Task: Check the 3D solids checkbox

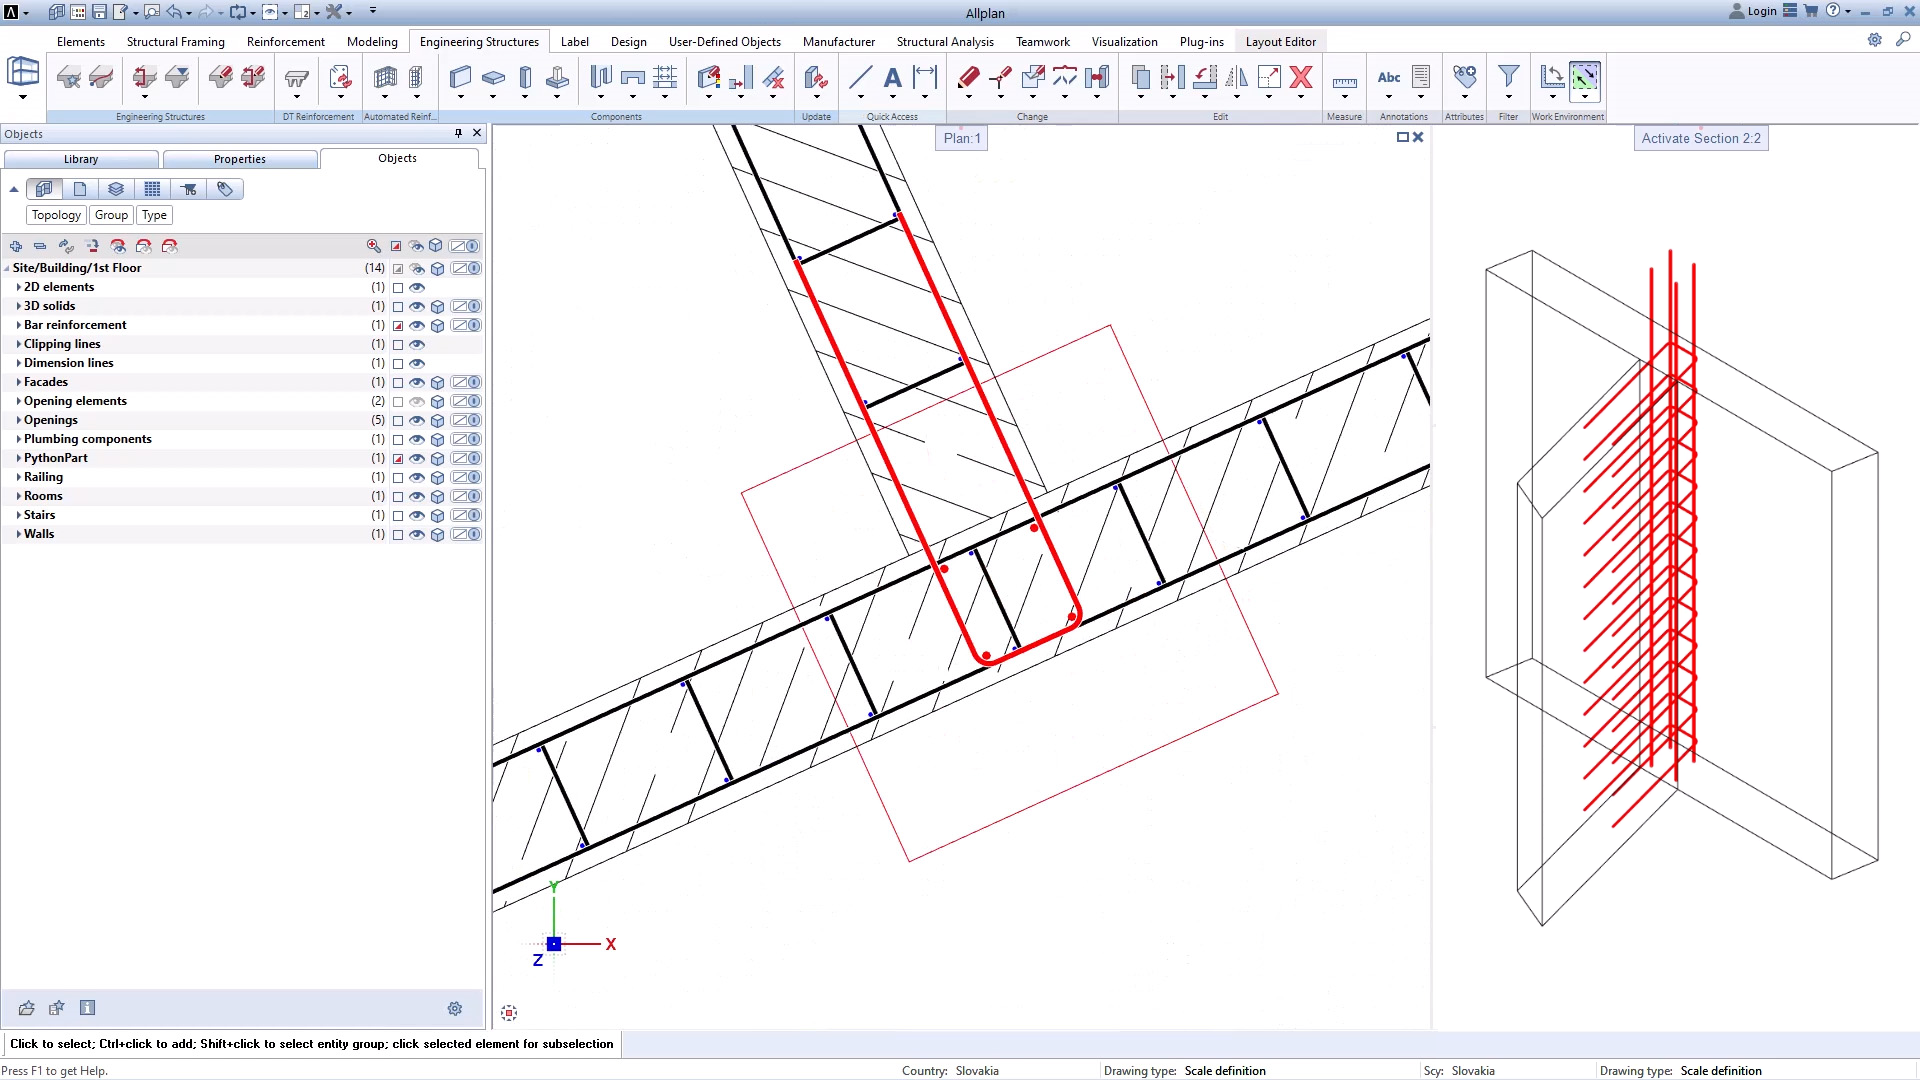Action: pyautogui.click(x=398, y=307)
